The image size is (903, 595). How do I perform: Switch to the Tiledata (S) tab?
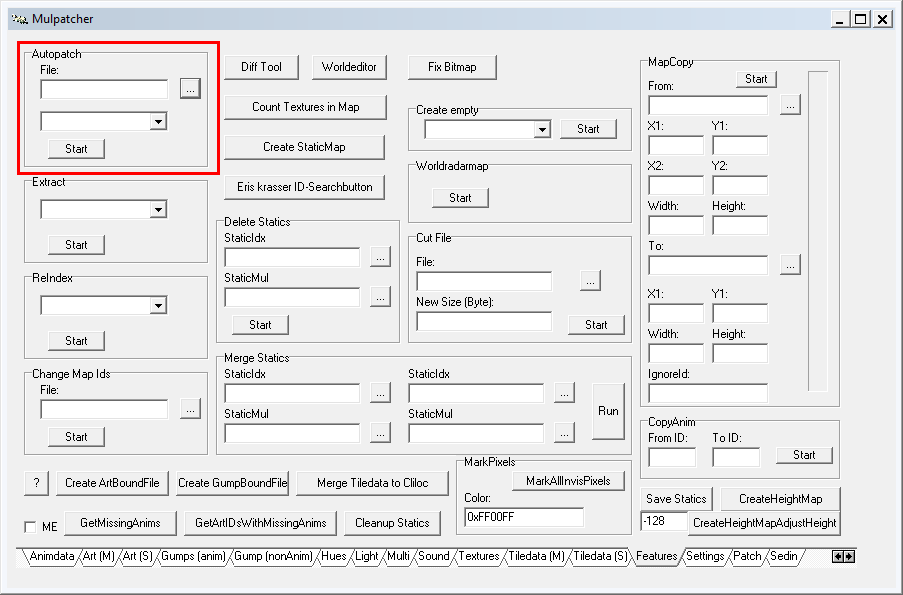tap(600, 556)
